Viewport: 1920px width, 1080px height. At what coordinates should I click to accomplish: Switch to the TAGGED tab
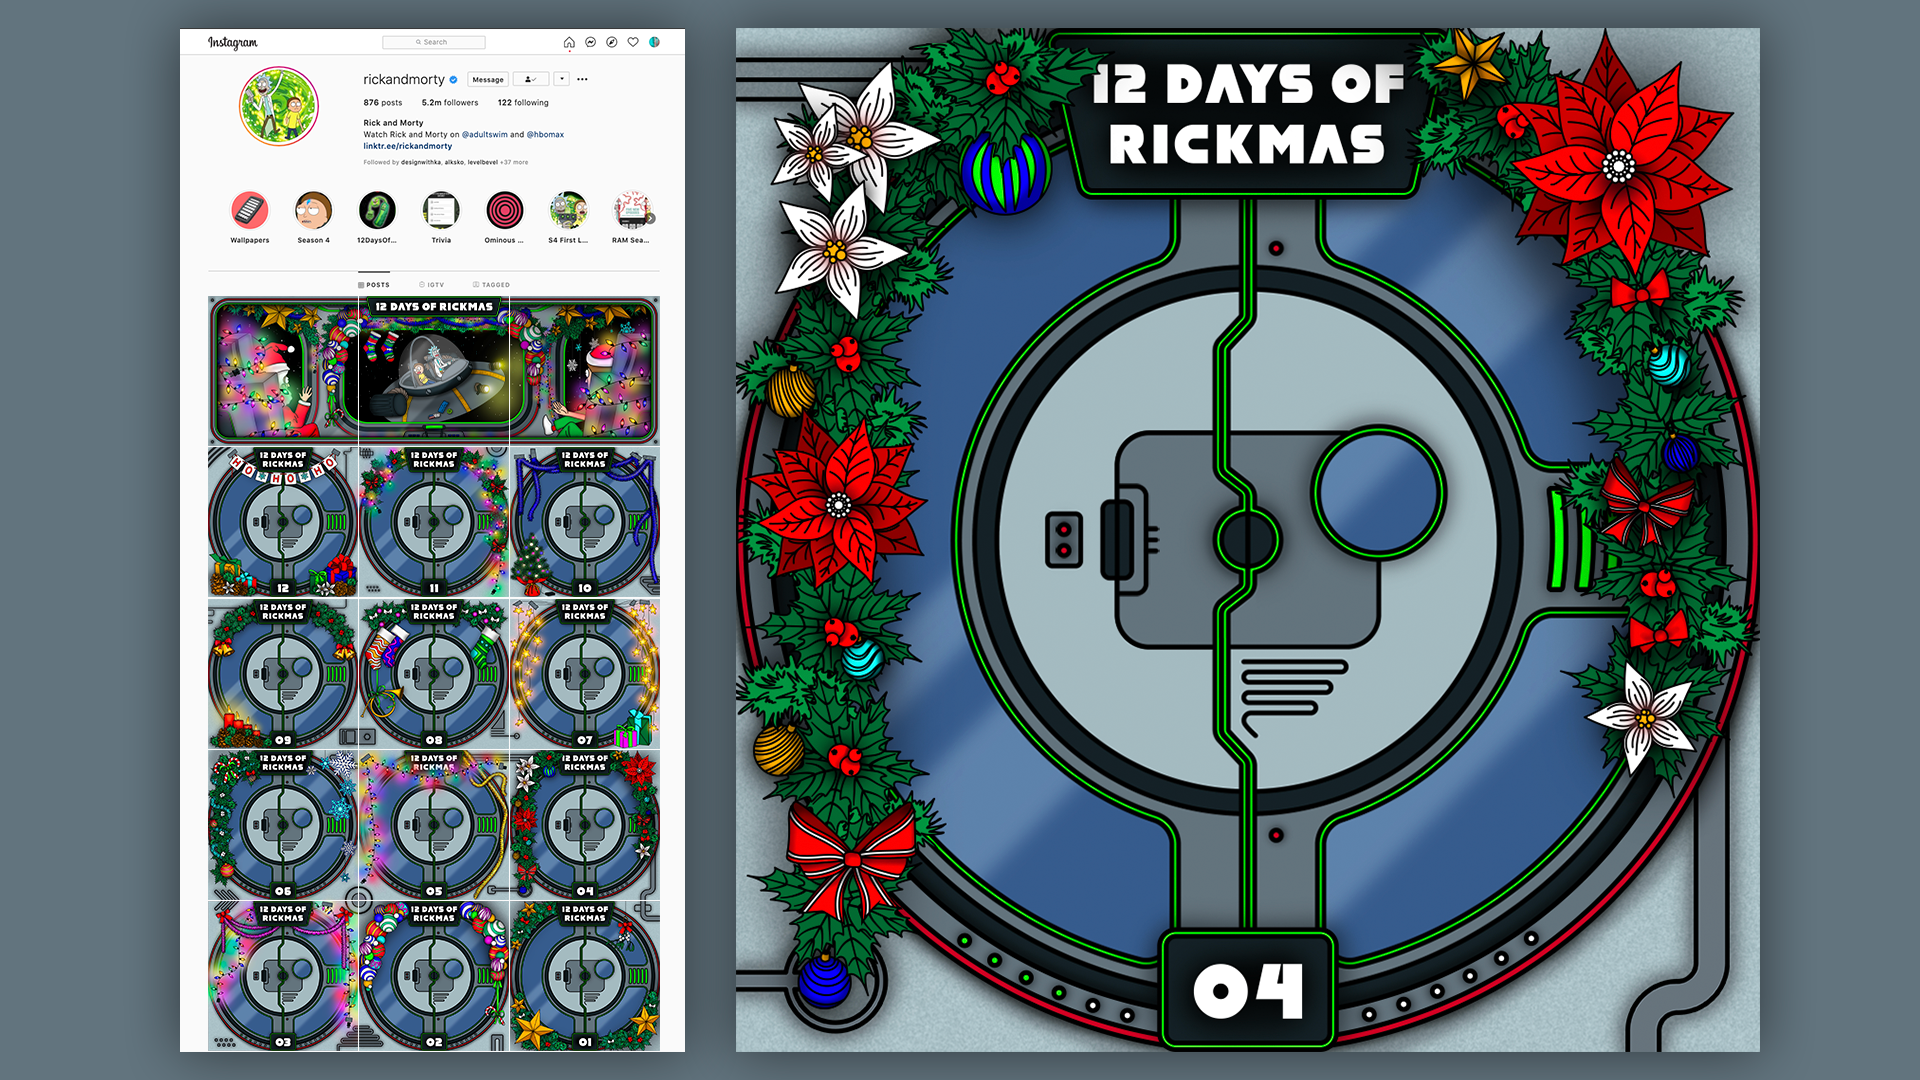(491, 285)
